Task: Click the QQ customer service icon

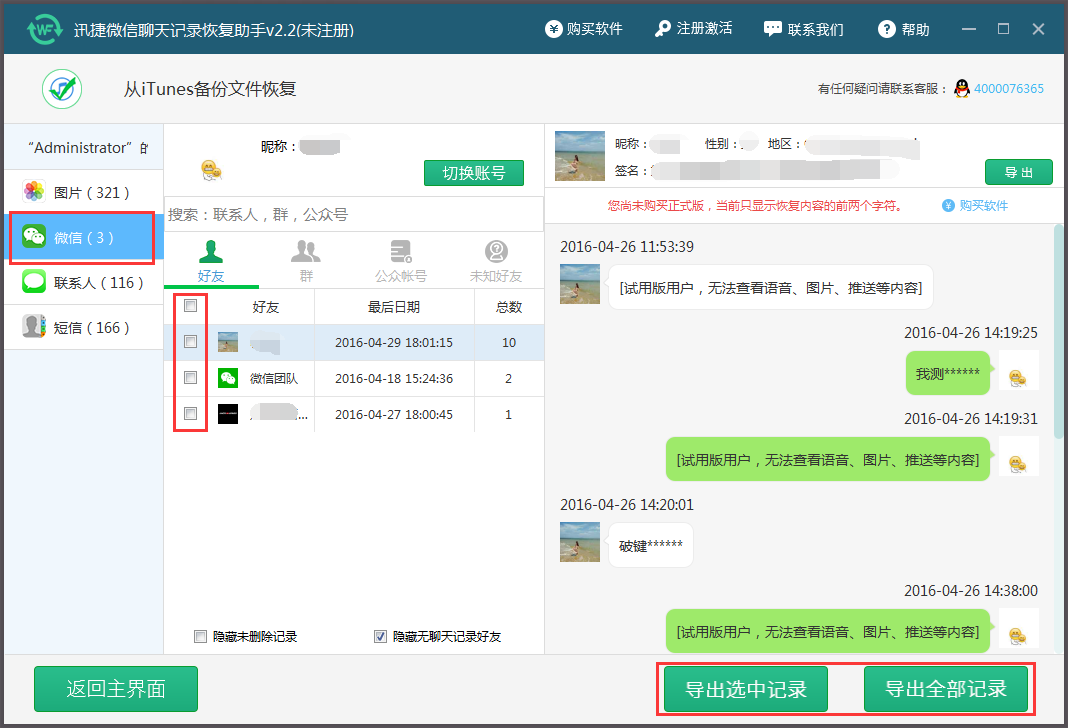Action: pos(960,88)
